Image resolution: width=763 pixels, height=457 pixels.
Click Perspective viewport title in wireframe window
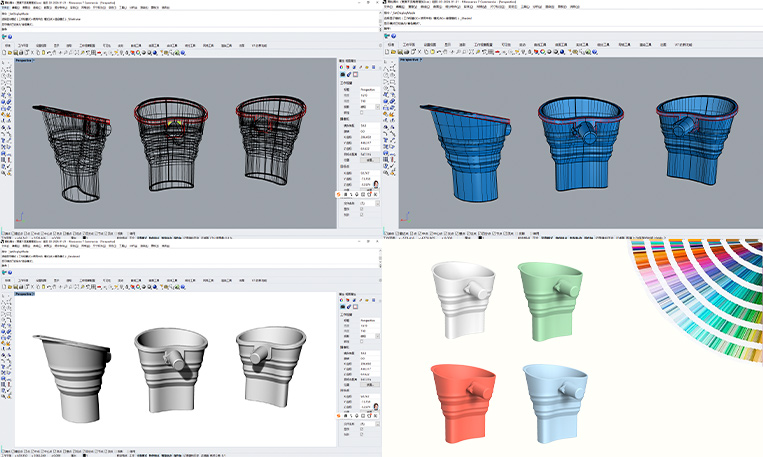(x=23, y=60)
